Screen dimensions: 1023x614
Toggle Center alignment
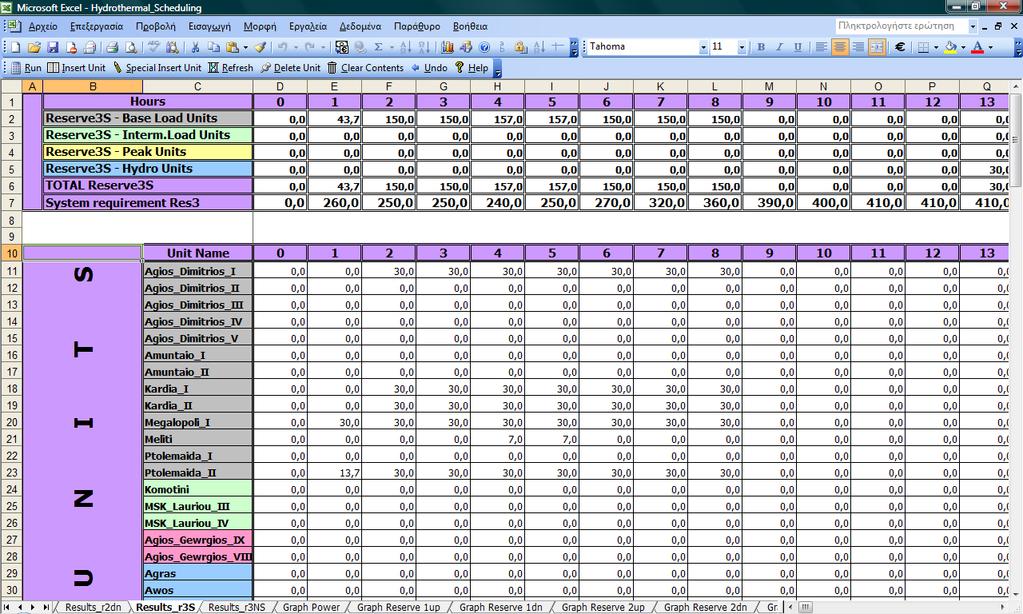point(840,47)
